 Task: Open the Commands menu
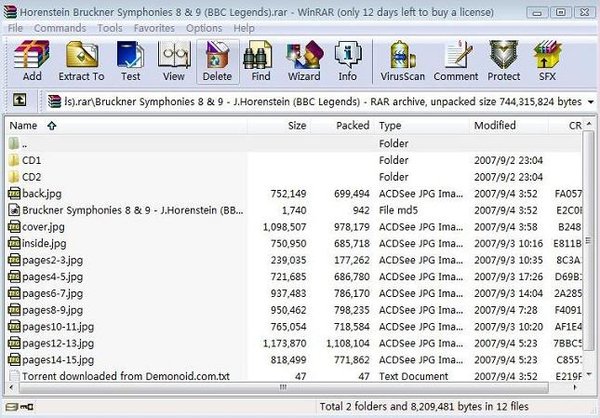click(60, 28)
